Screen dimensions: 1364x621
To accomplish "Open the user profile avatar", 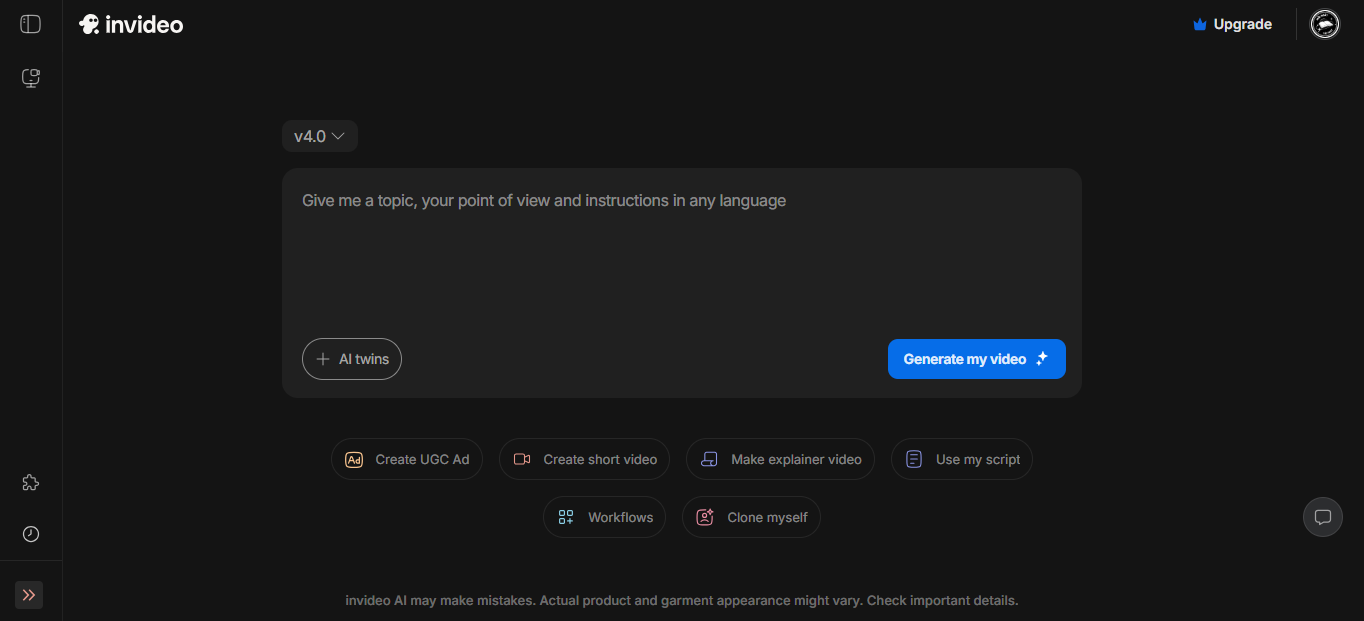I will coord(1325,24).
